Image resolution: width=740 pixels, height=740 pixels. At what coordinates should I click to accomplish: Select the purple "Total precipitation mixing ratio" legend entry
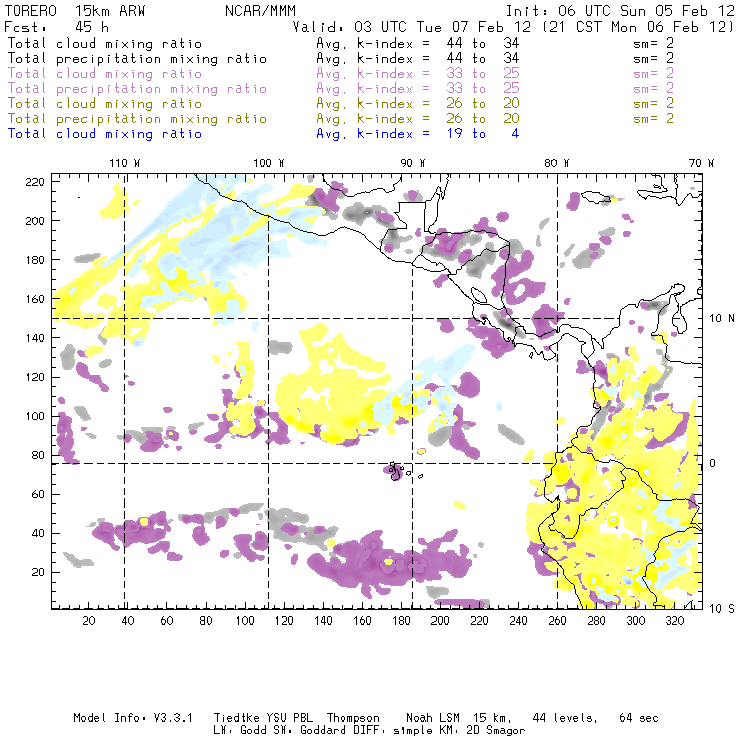pyautogui.click(x=137, y=88)
